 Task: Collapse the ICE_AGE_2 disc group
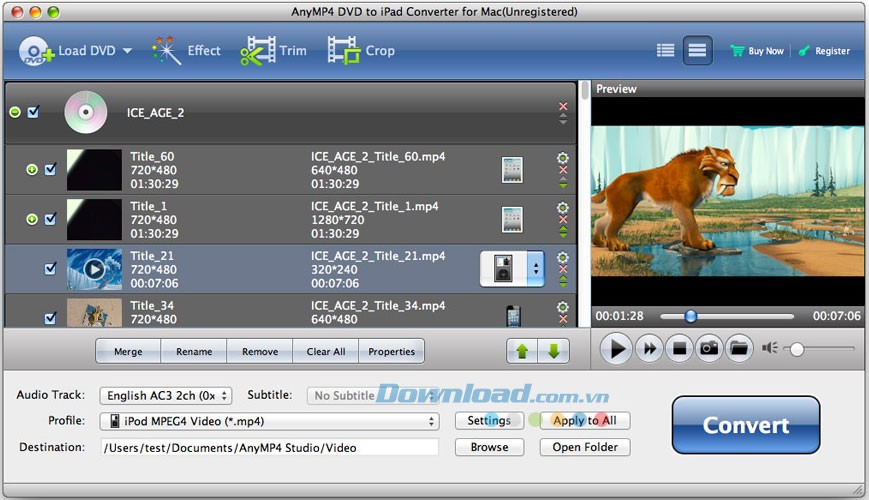click(x=15, y=113)
